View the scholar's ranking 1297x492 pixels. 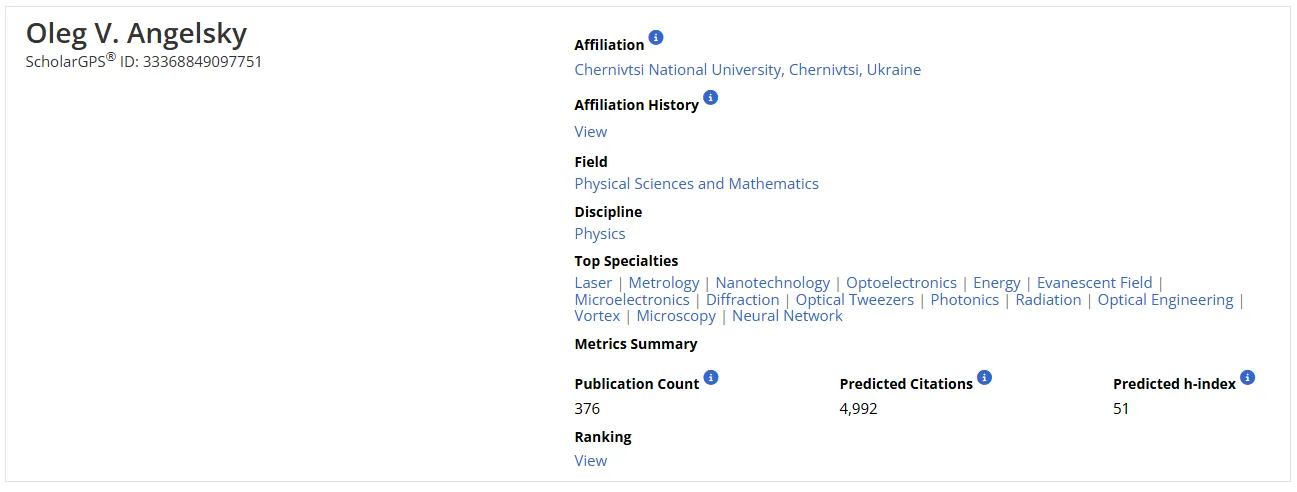point(590,461)
